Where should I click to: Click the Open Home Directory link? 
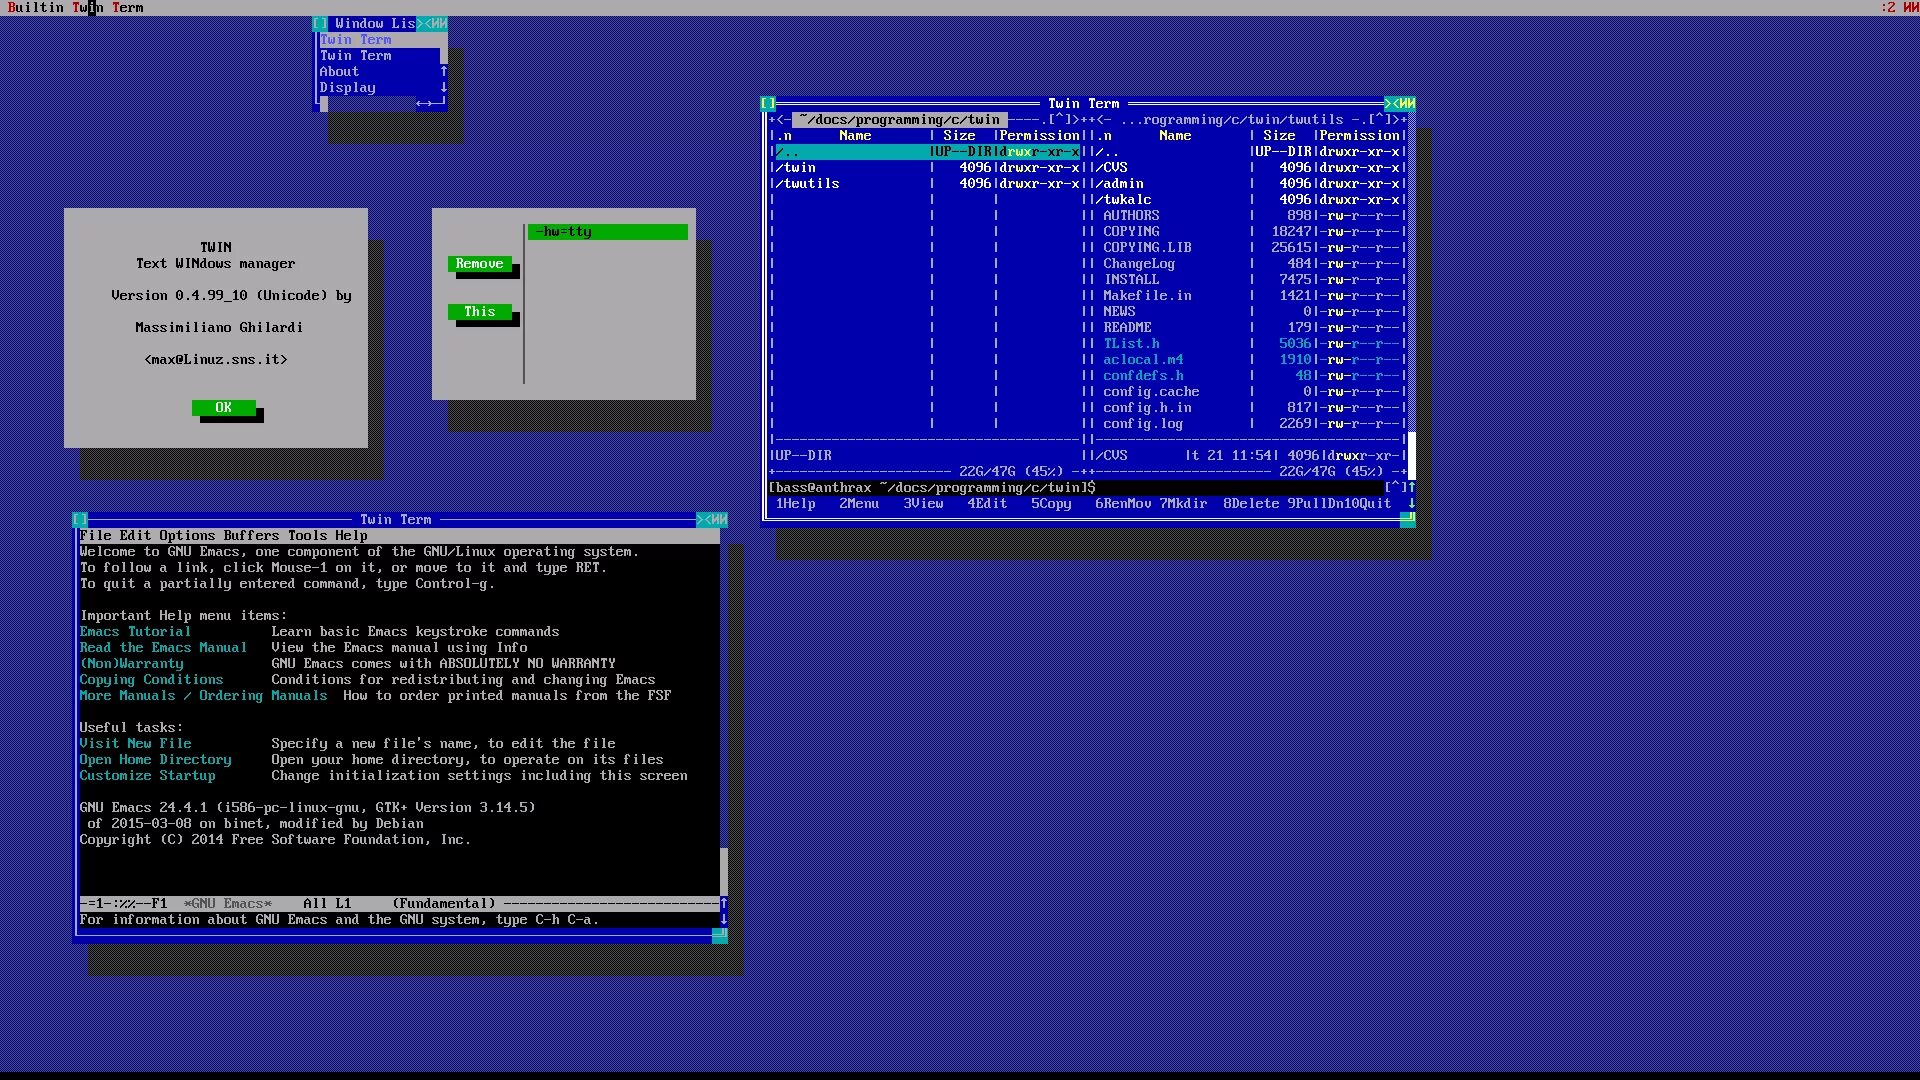(x=156, y=759)
